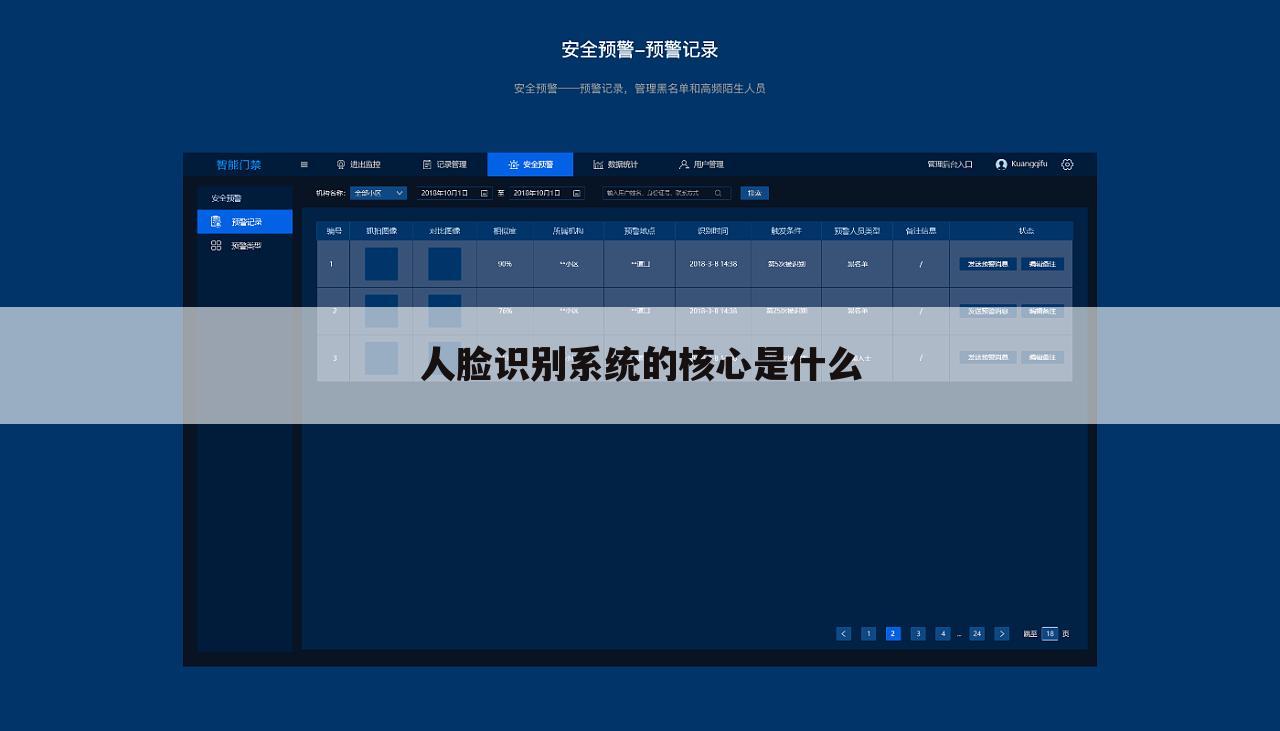The image size is (1280, 731).
Task: Click the magnifier icon in search box
Action: (718, 193)
